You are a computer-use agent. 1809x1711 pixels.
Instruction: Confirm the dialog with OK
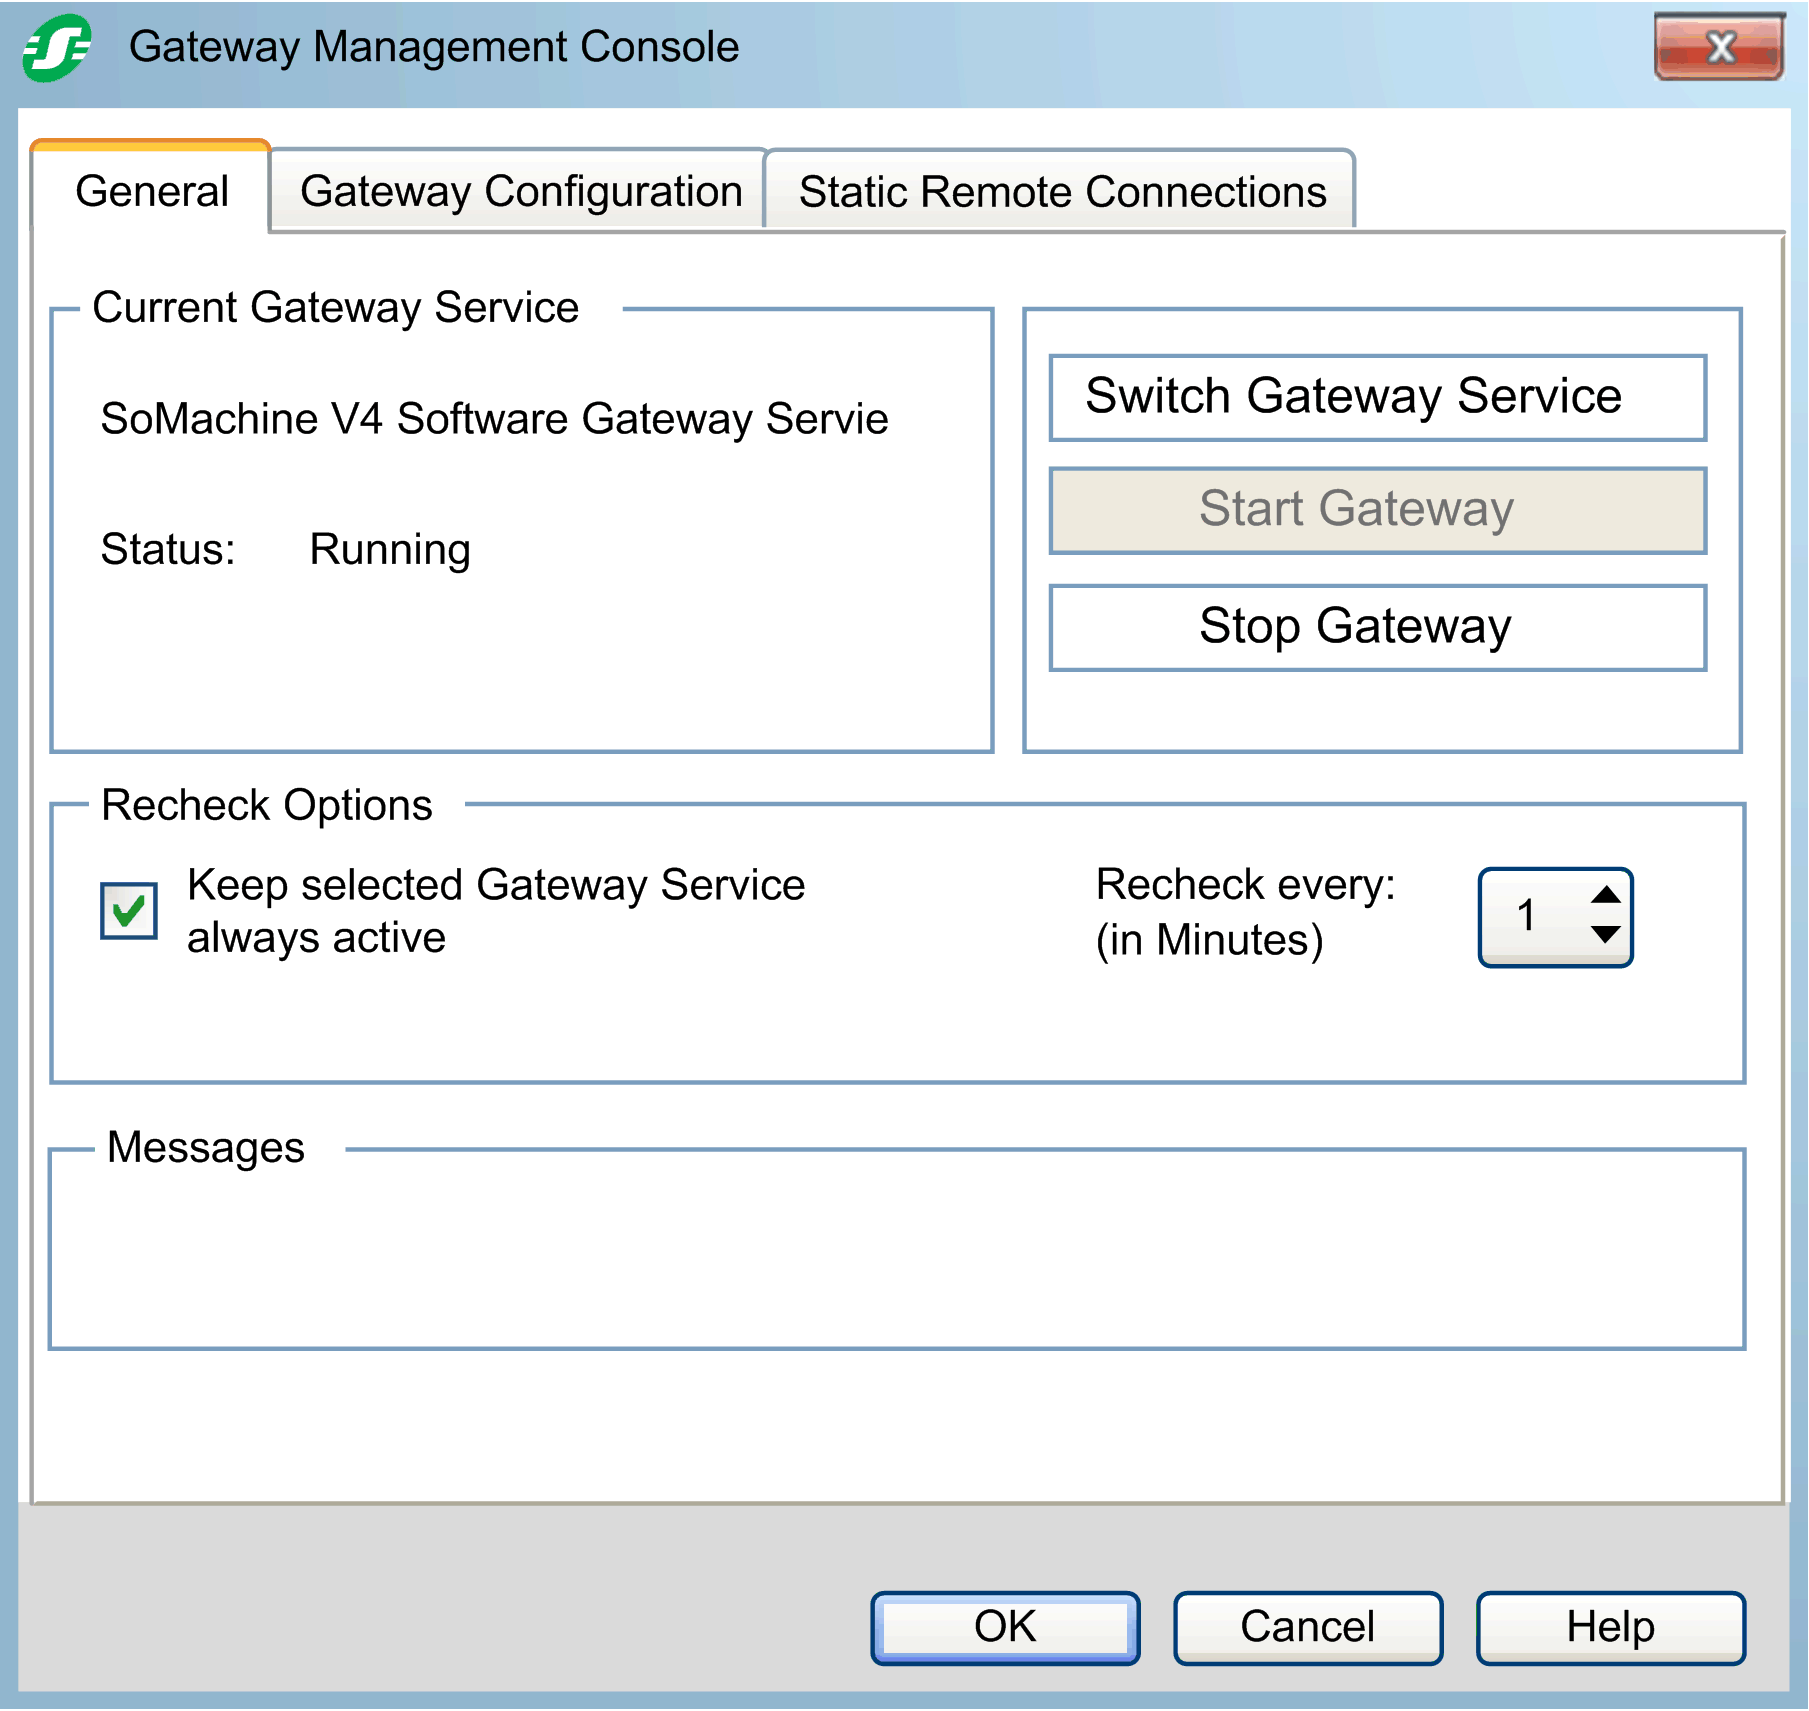coord(1005,1627)
